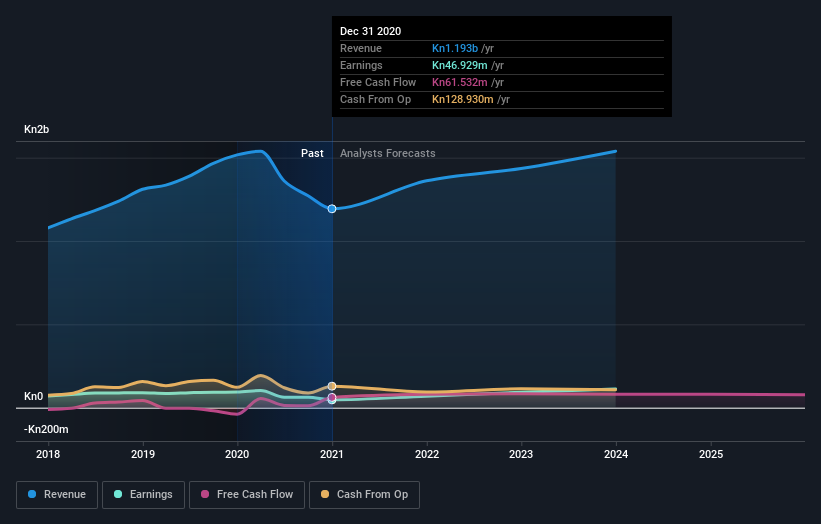Select the Revenue data point at 2021
The width and height of the screenshot is (821, 524).
[332, 209]
